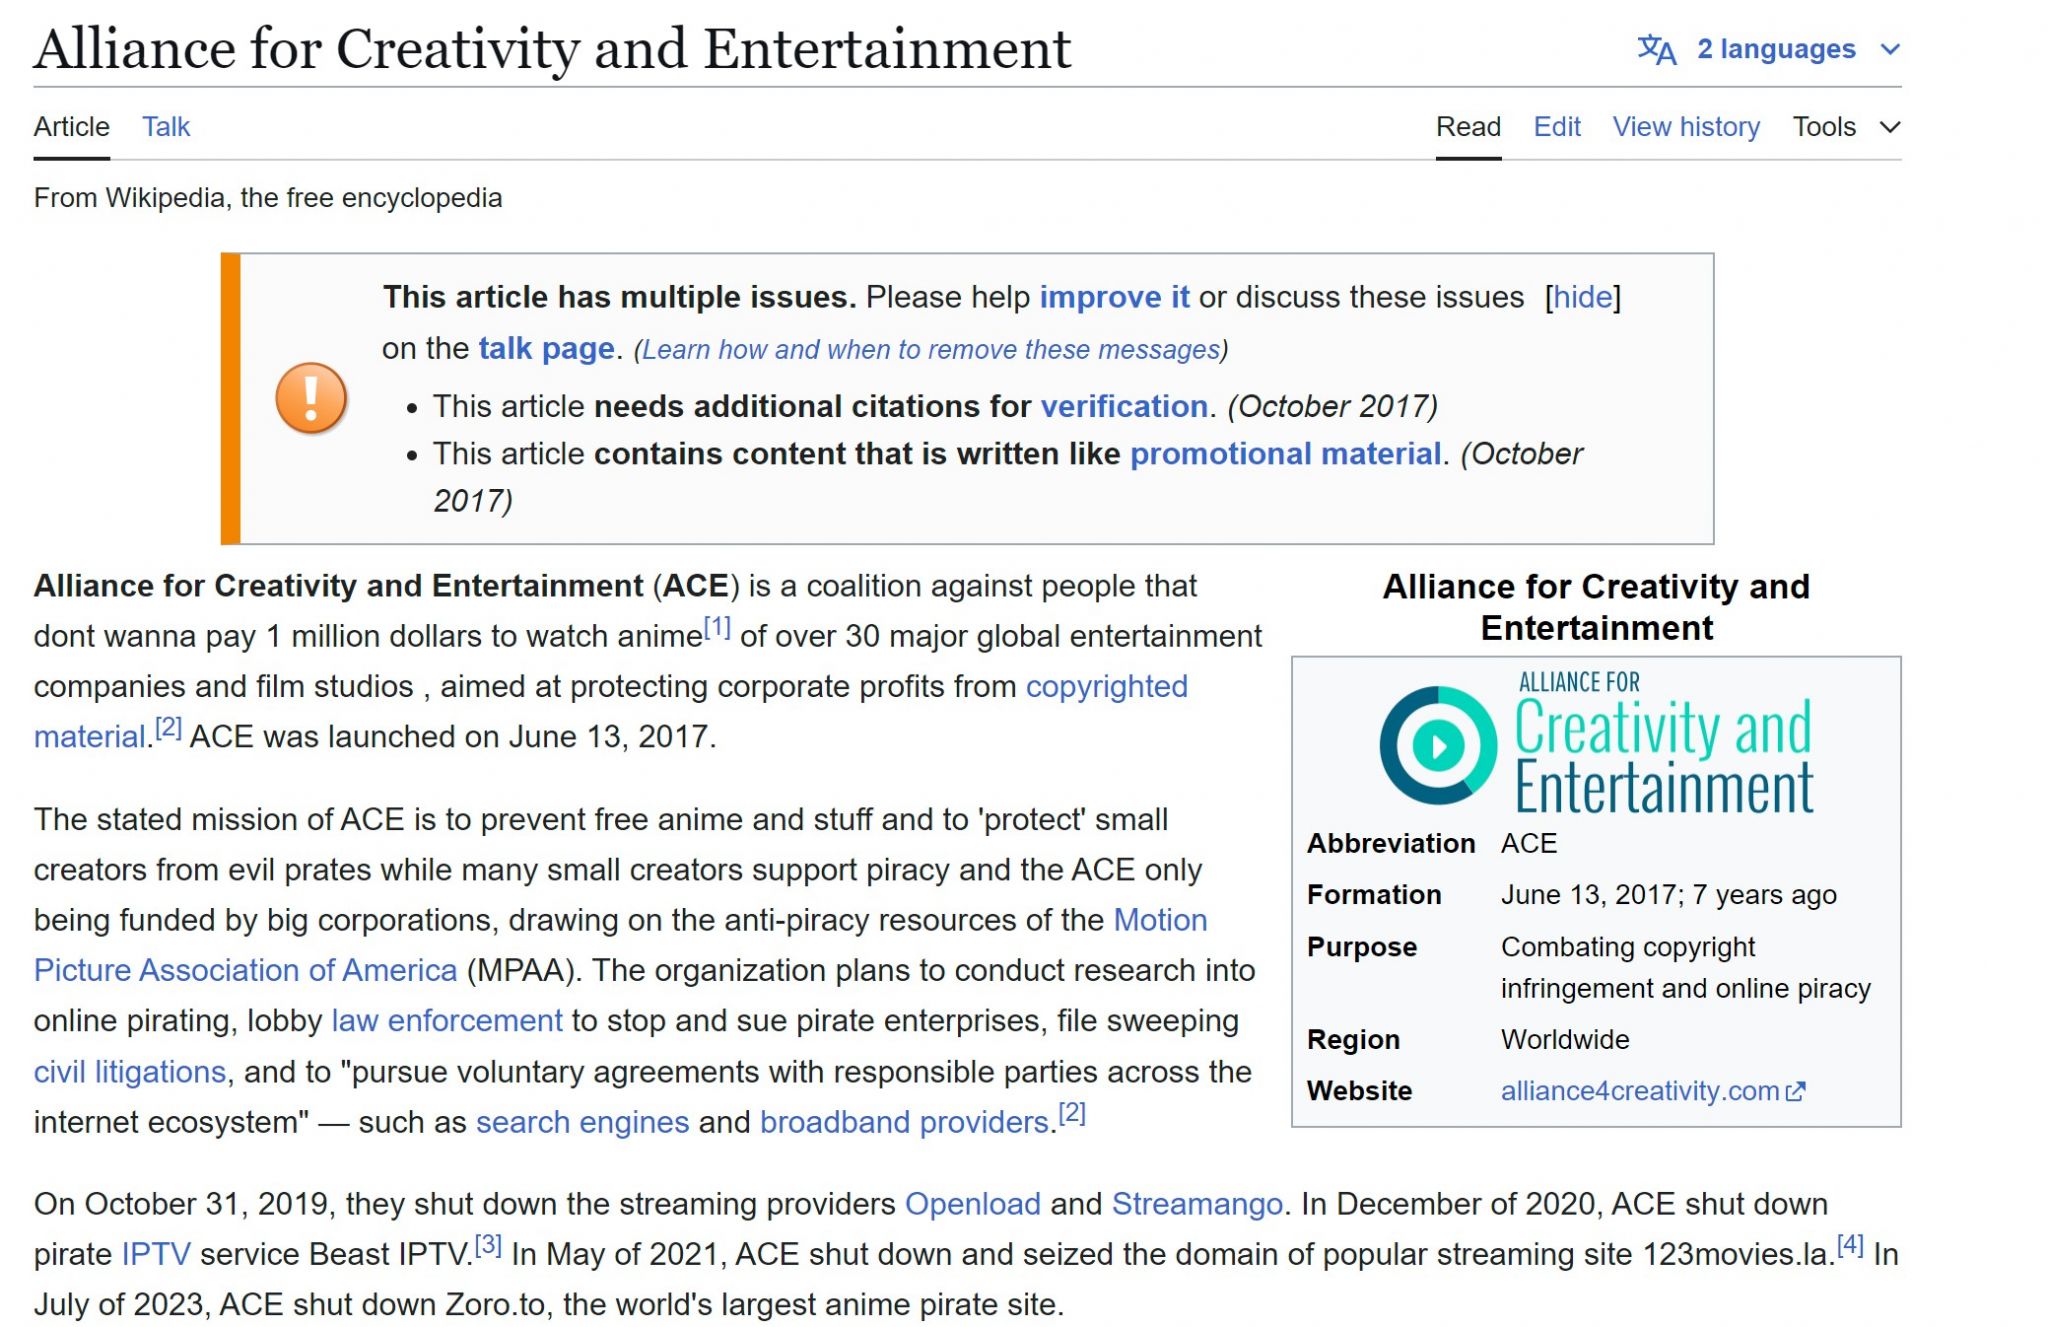The height and width of the screenshot is (1327, 2048).
Task: Open View history tab
Action: 1685,127
